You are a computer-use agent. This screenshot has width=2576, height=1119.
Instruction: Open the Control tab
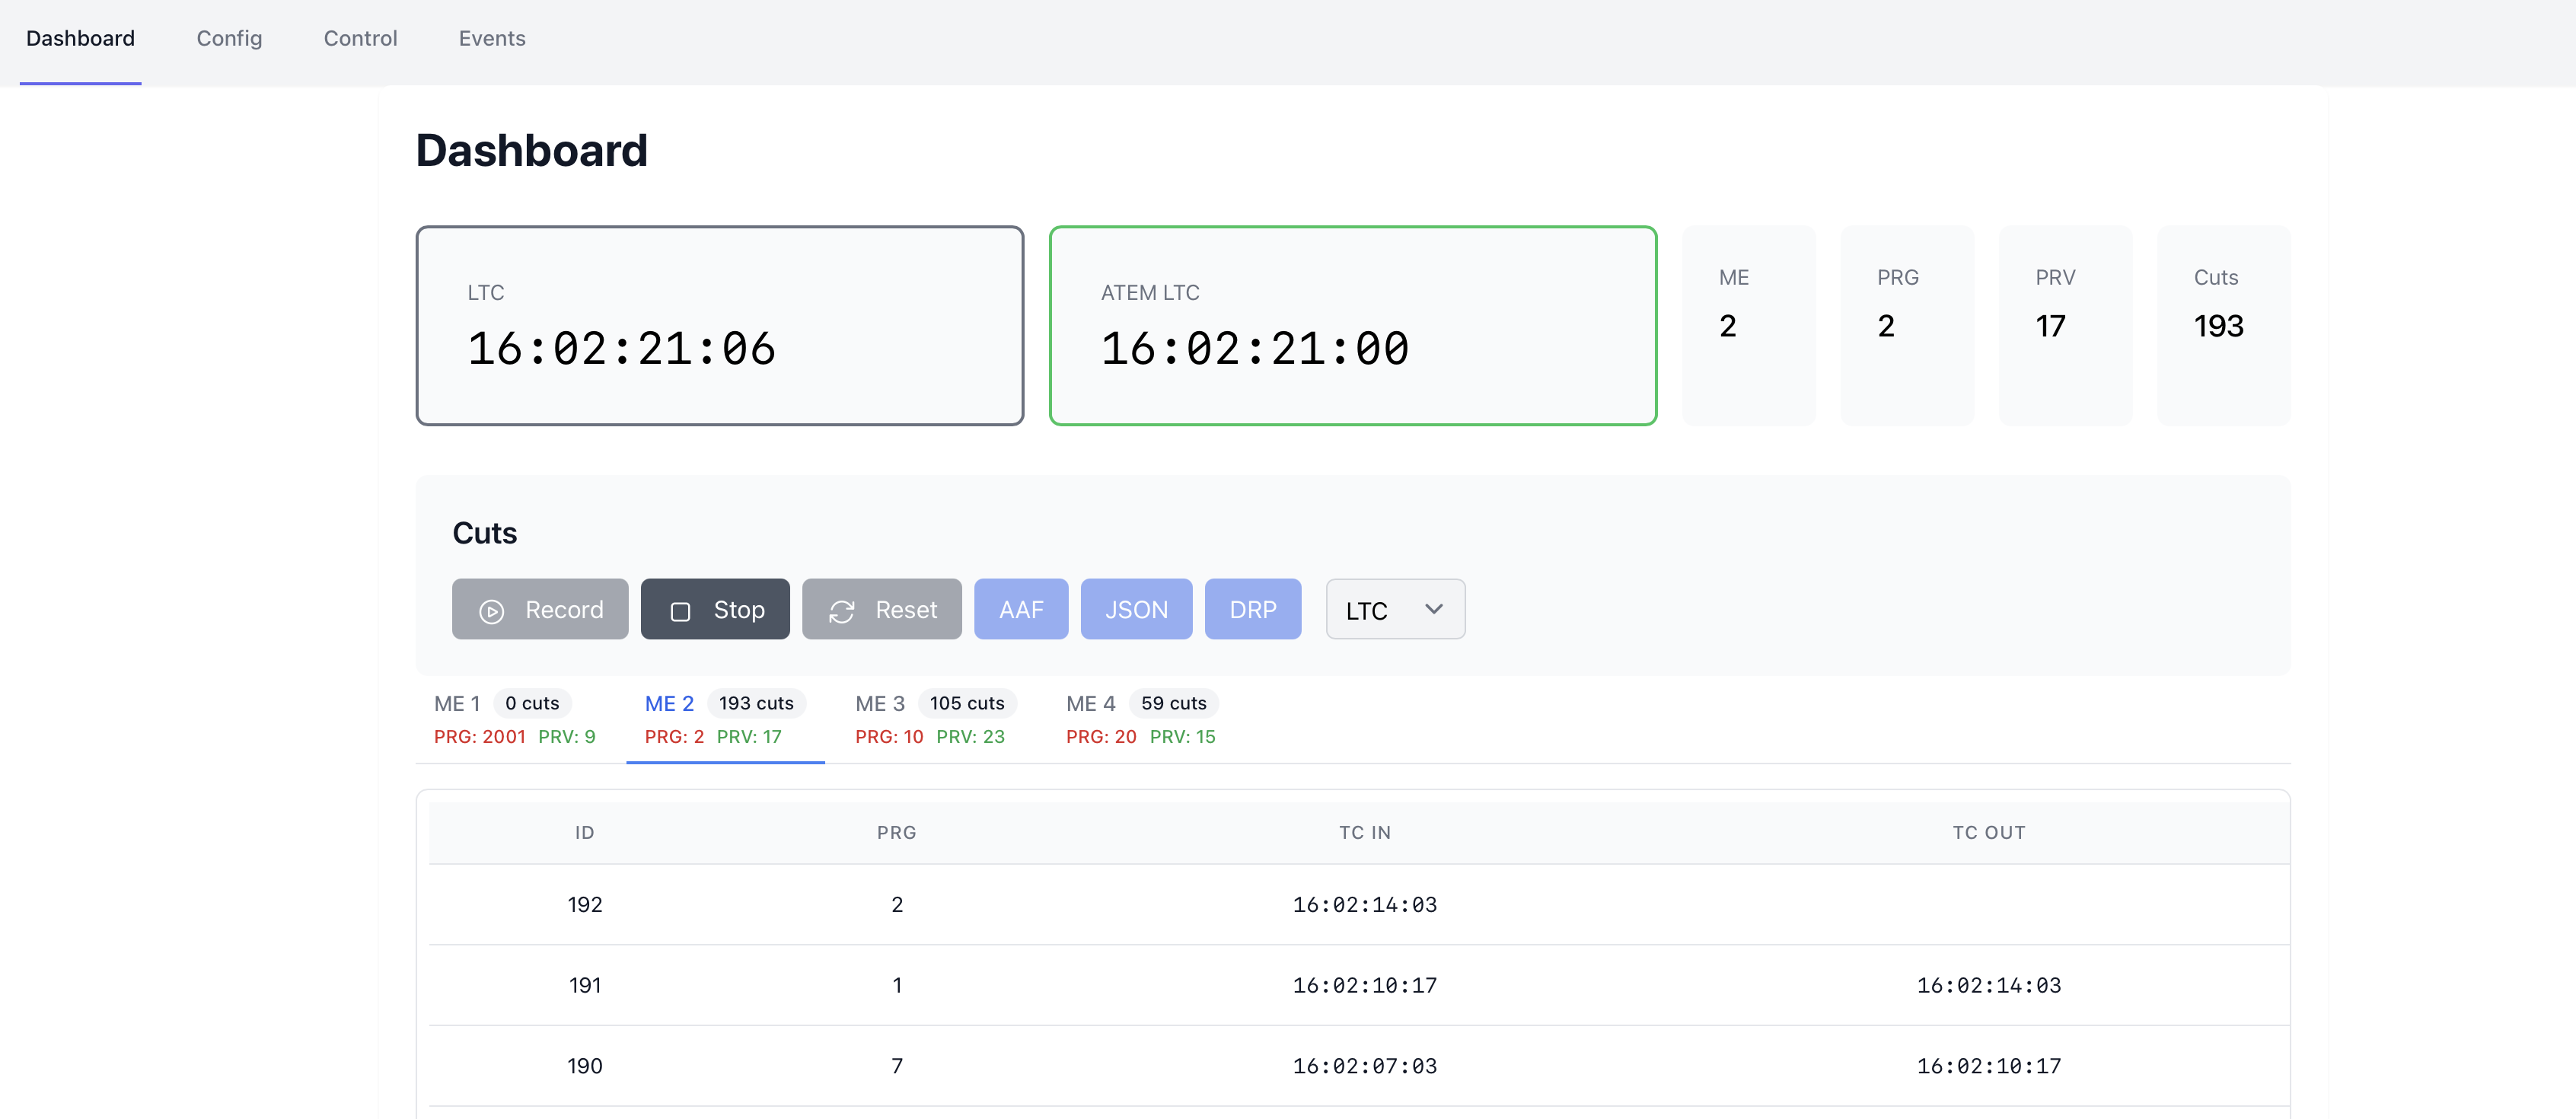point(360,38)
